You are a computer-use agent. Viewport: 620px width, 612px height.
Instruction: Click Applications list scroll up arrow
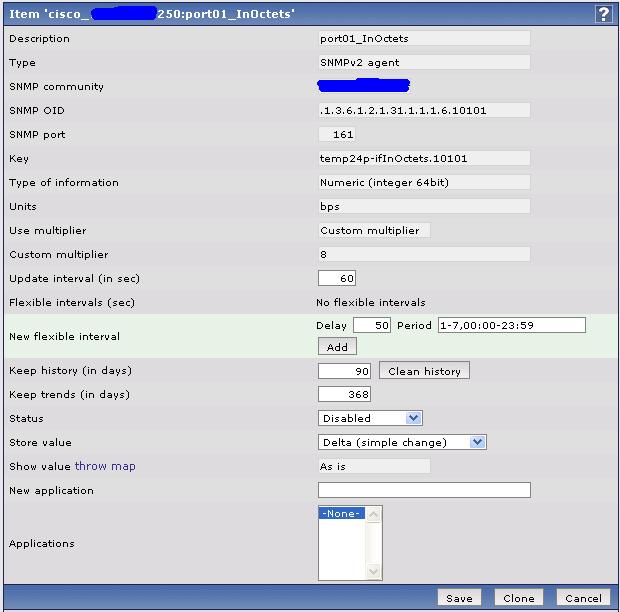(x=373, y=514)
